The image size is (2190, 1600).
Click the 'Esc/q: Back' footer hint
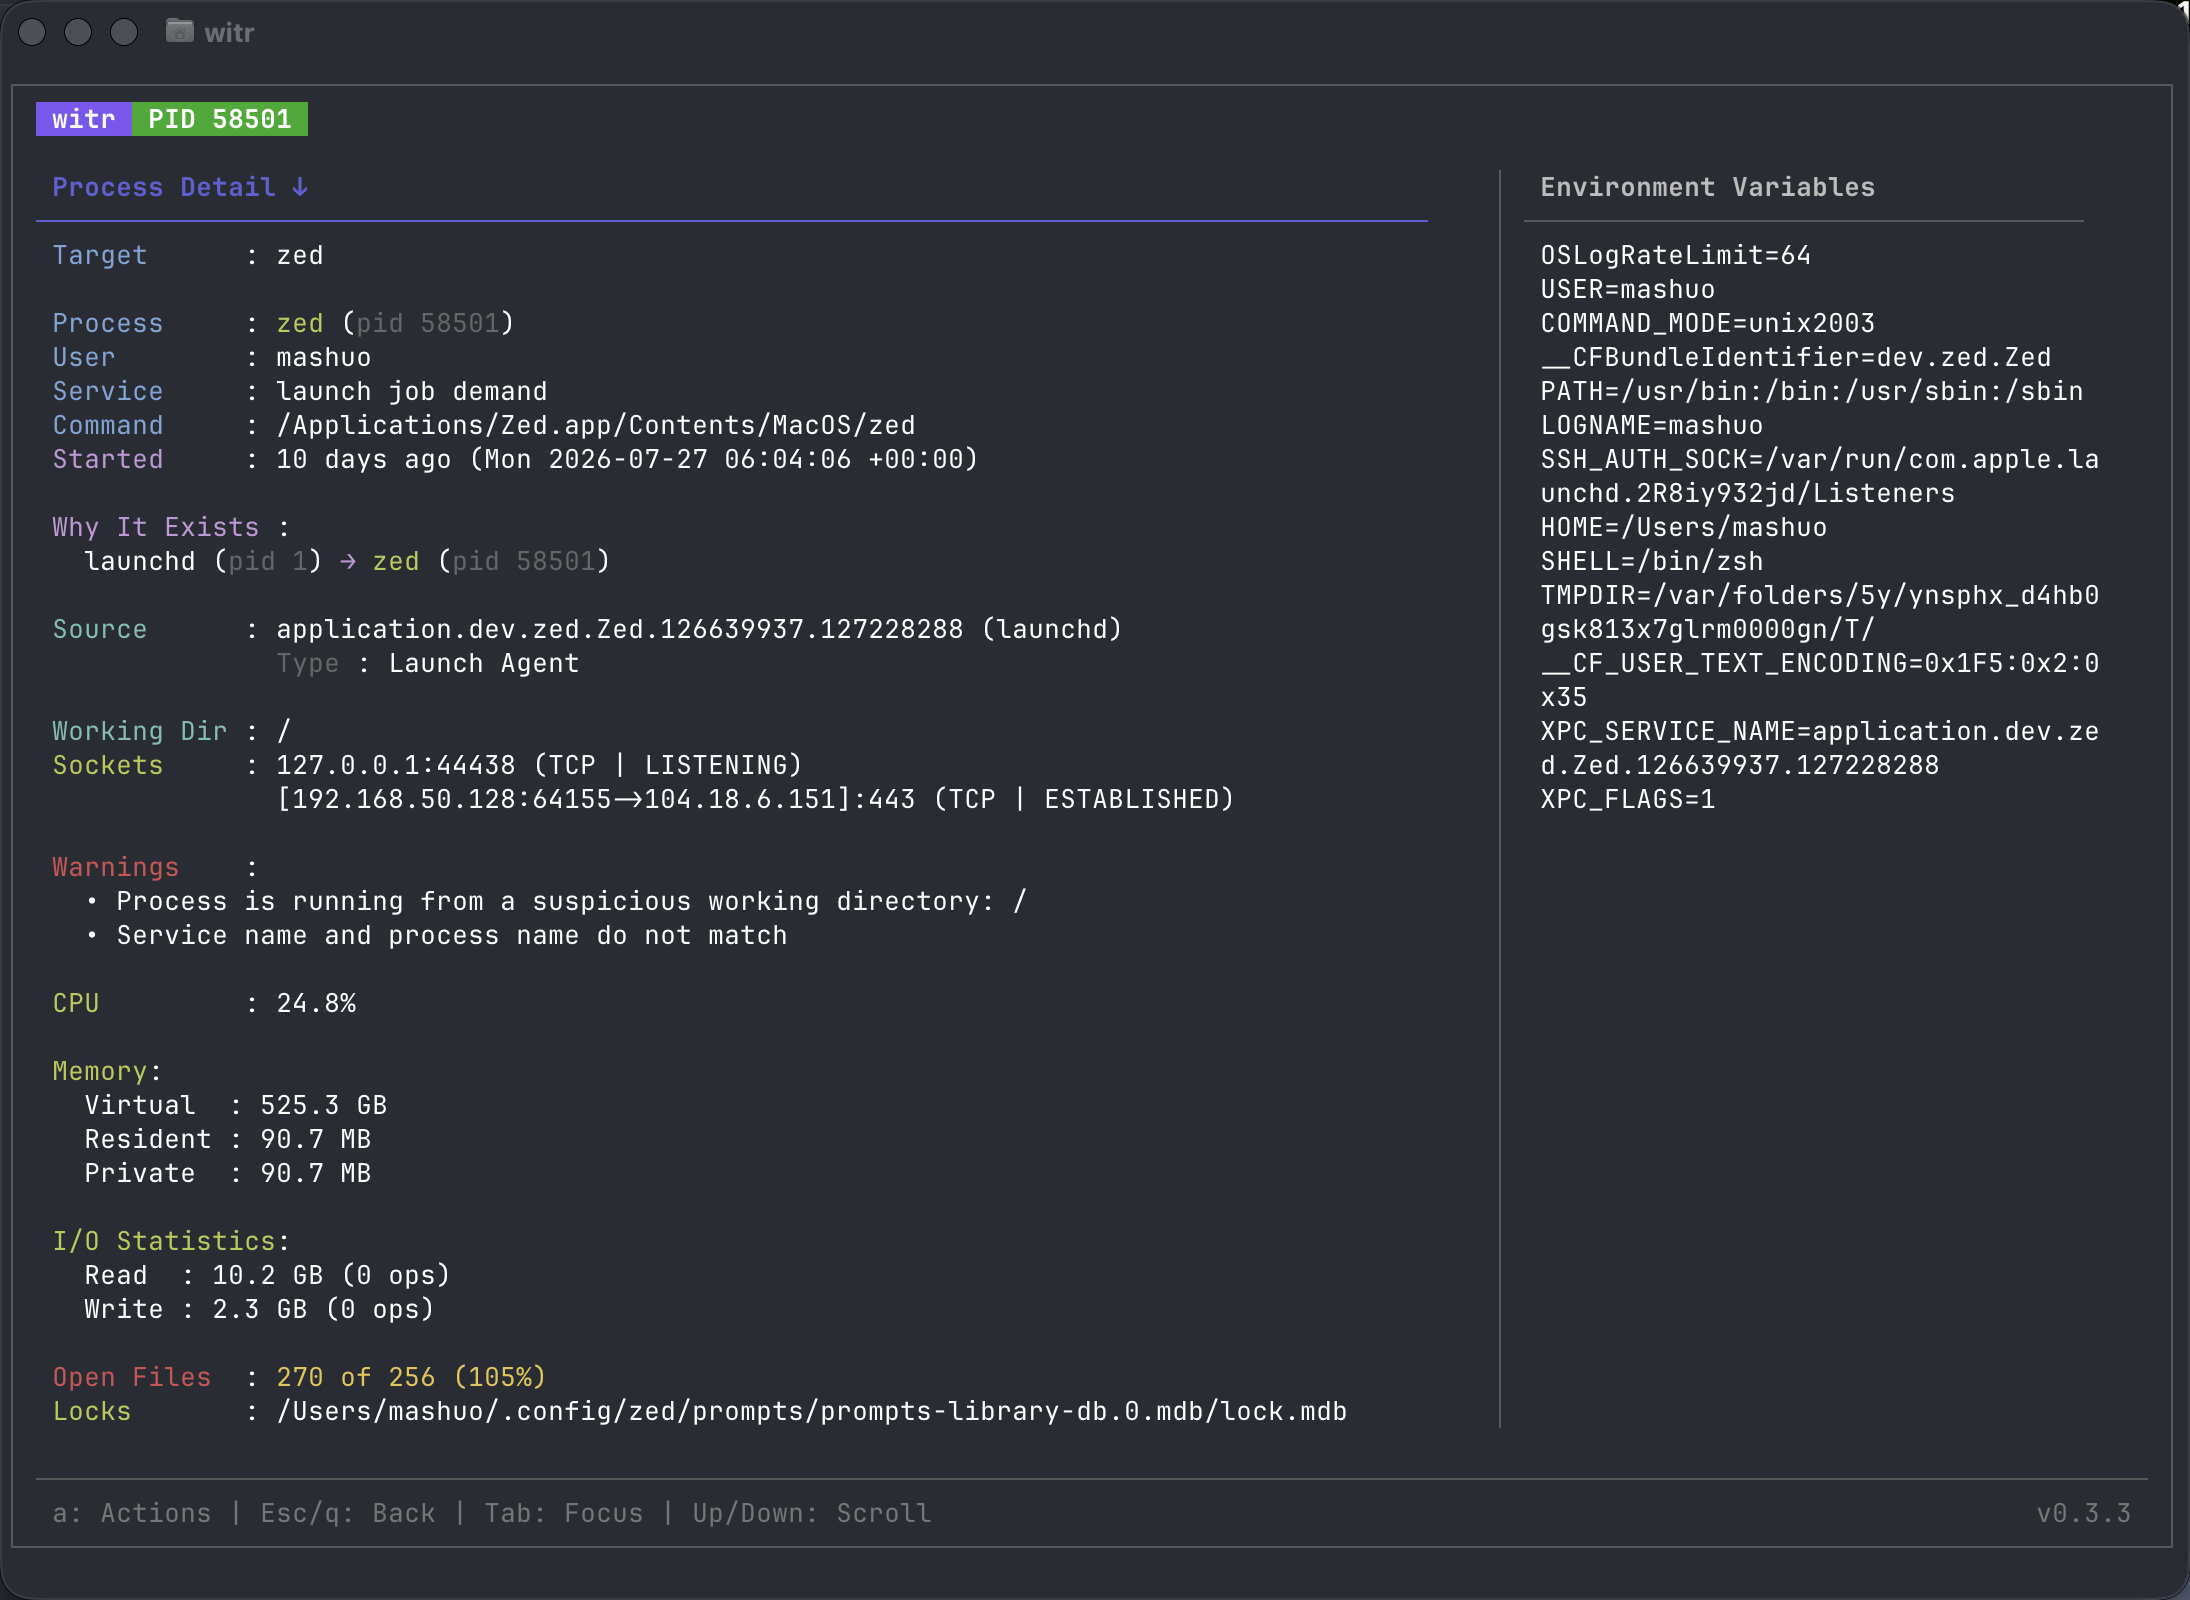[x=348, y=1513]
